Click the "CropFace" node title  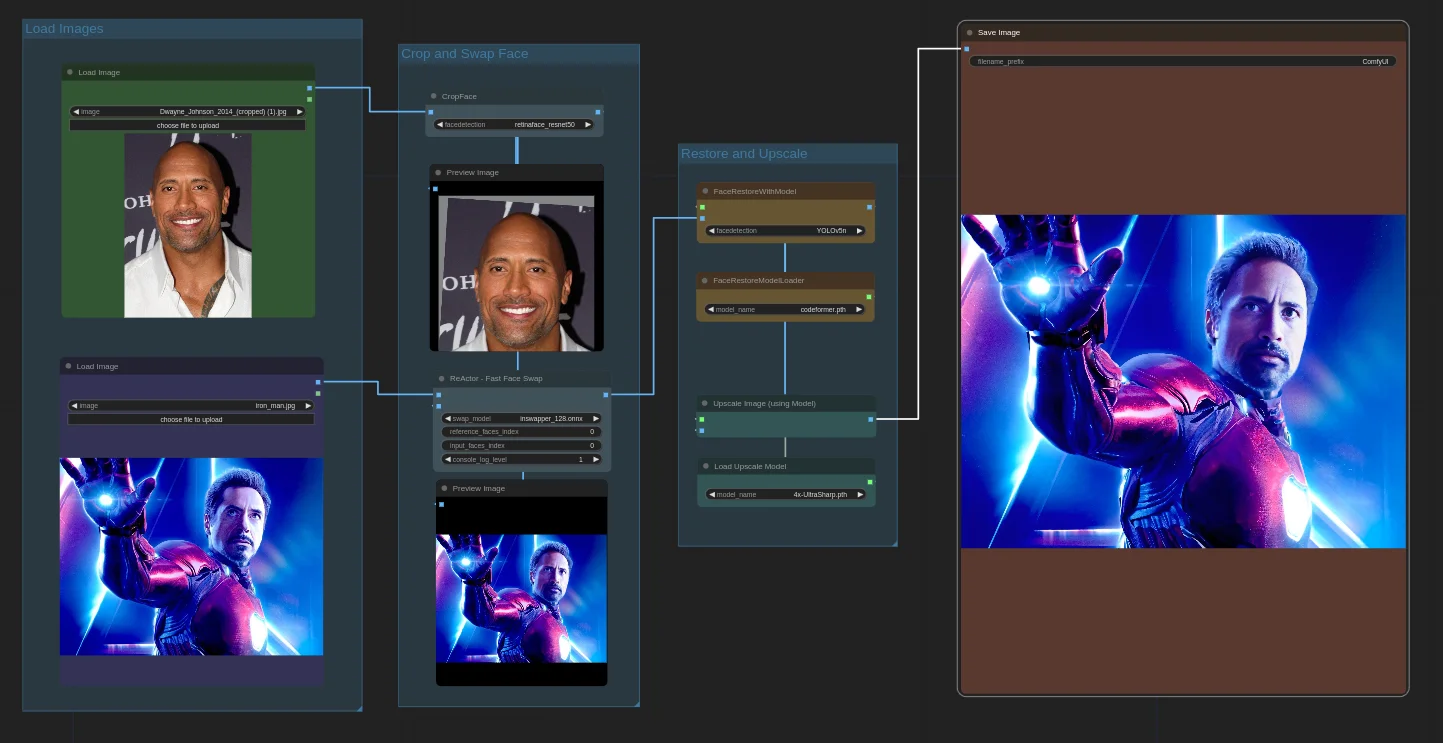tap(459, 97)
